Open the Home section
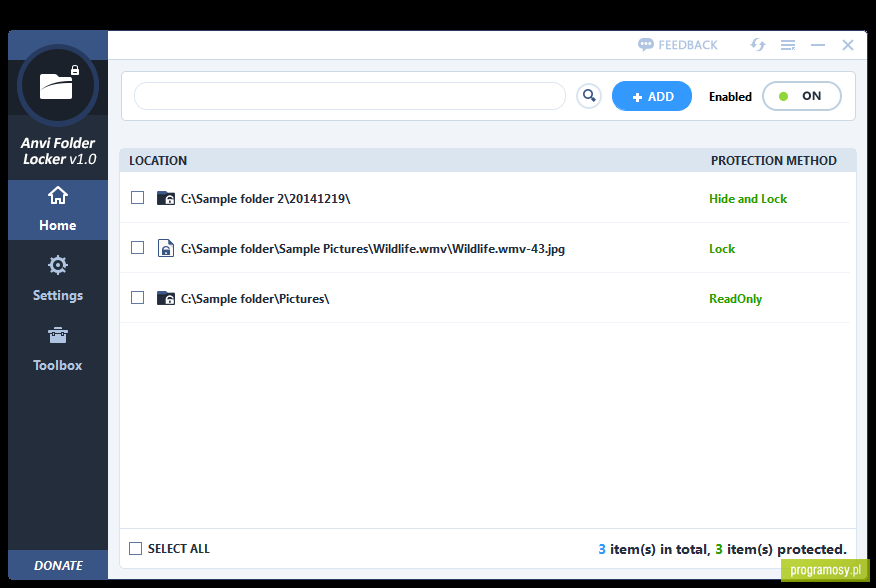 [58, 210]
